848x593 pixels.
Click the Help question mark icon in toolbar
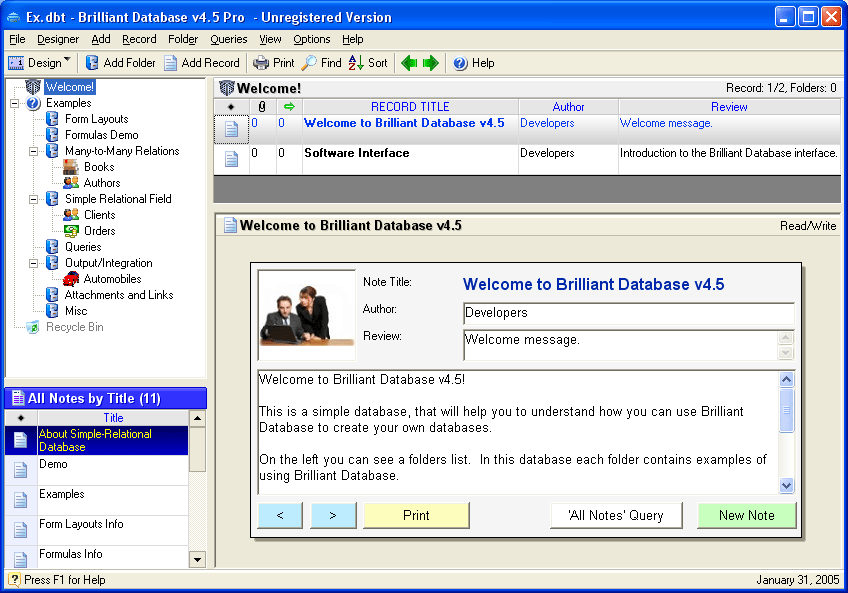click(460, 63)
